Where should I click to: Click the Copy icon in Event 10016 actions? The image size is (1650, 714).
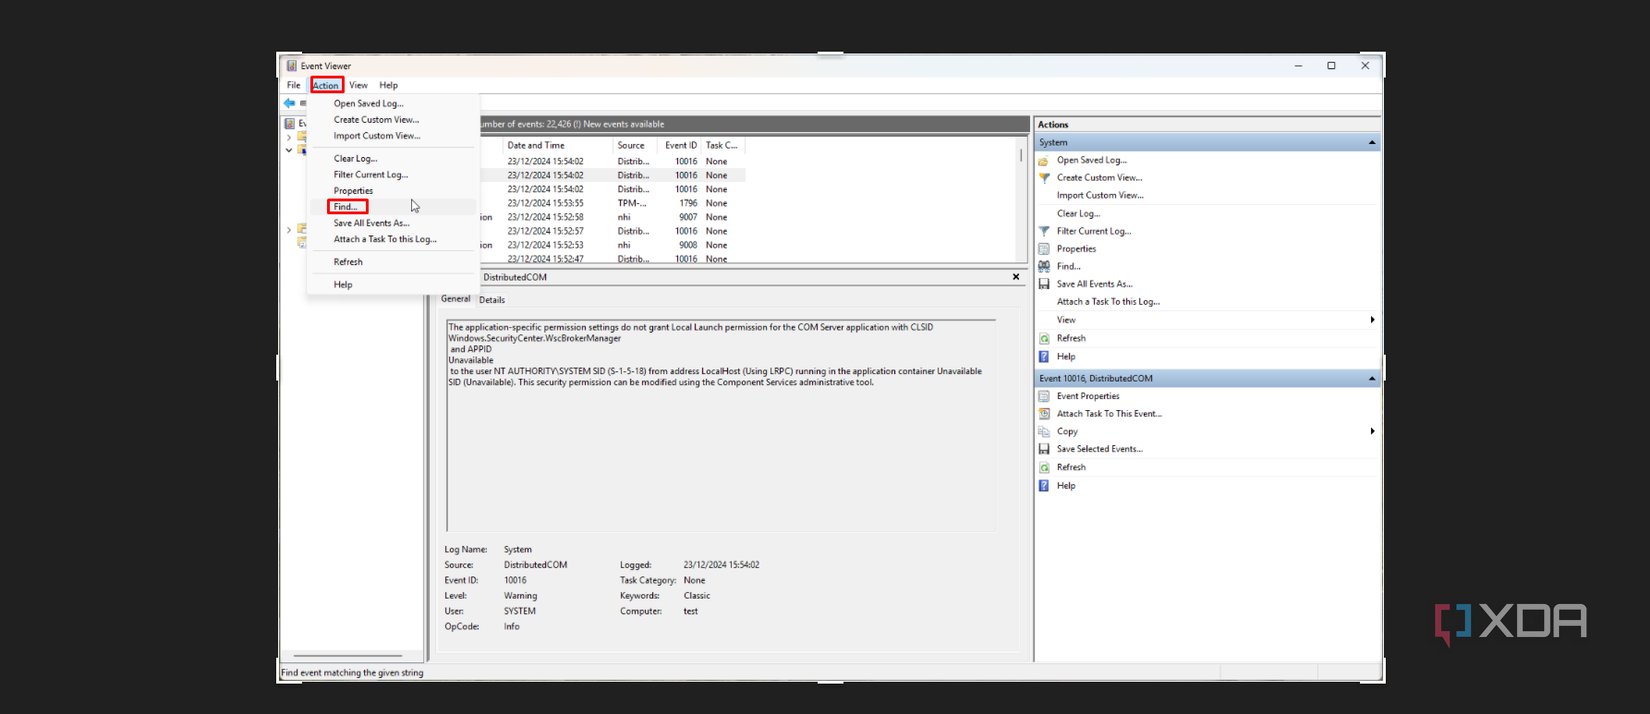coord(1044,432)
